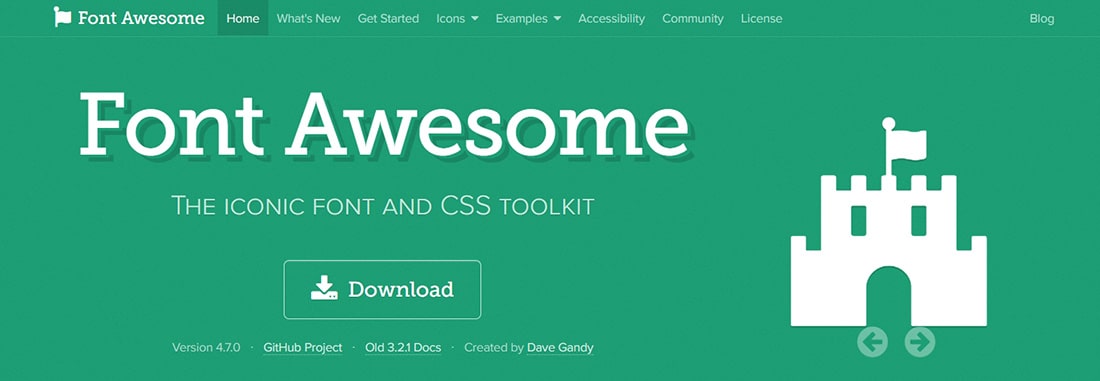
Task: Click the Font Awesome flag logo icon
Action: click(62, 18)
